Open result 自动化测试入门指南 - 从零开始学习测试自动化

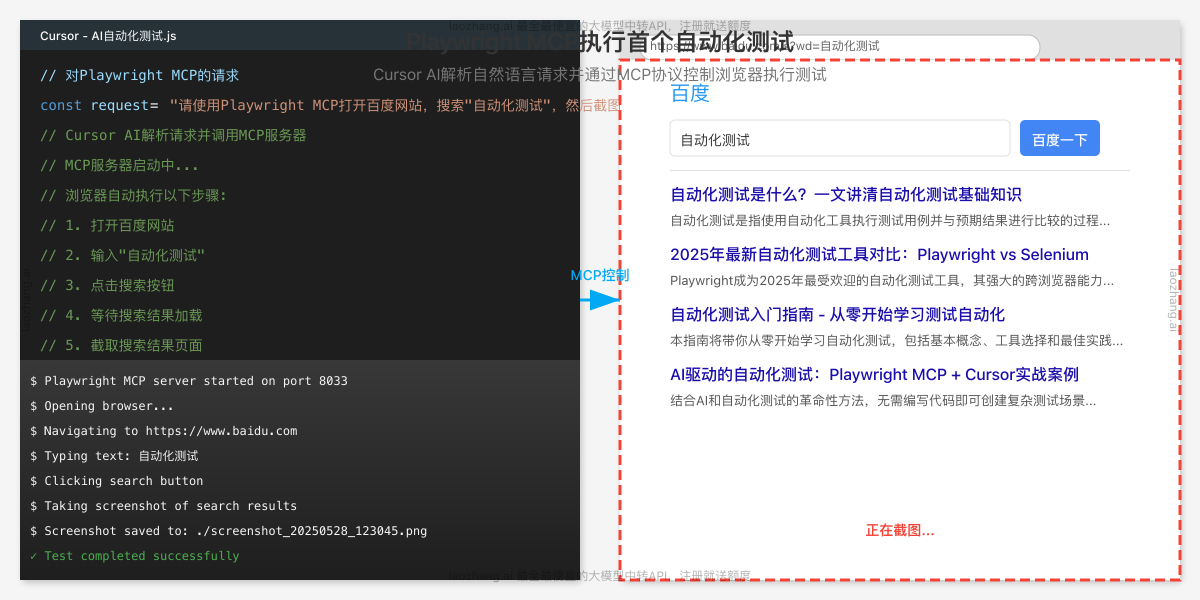pyautogui.click(x=837, y=314)
